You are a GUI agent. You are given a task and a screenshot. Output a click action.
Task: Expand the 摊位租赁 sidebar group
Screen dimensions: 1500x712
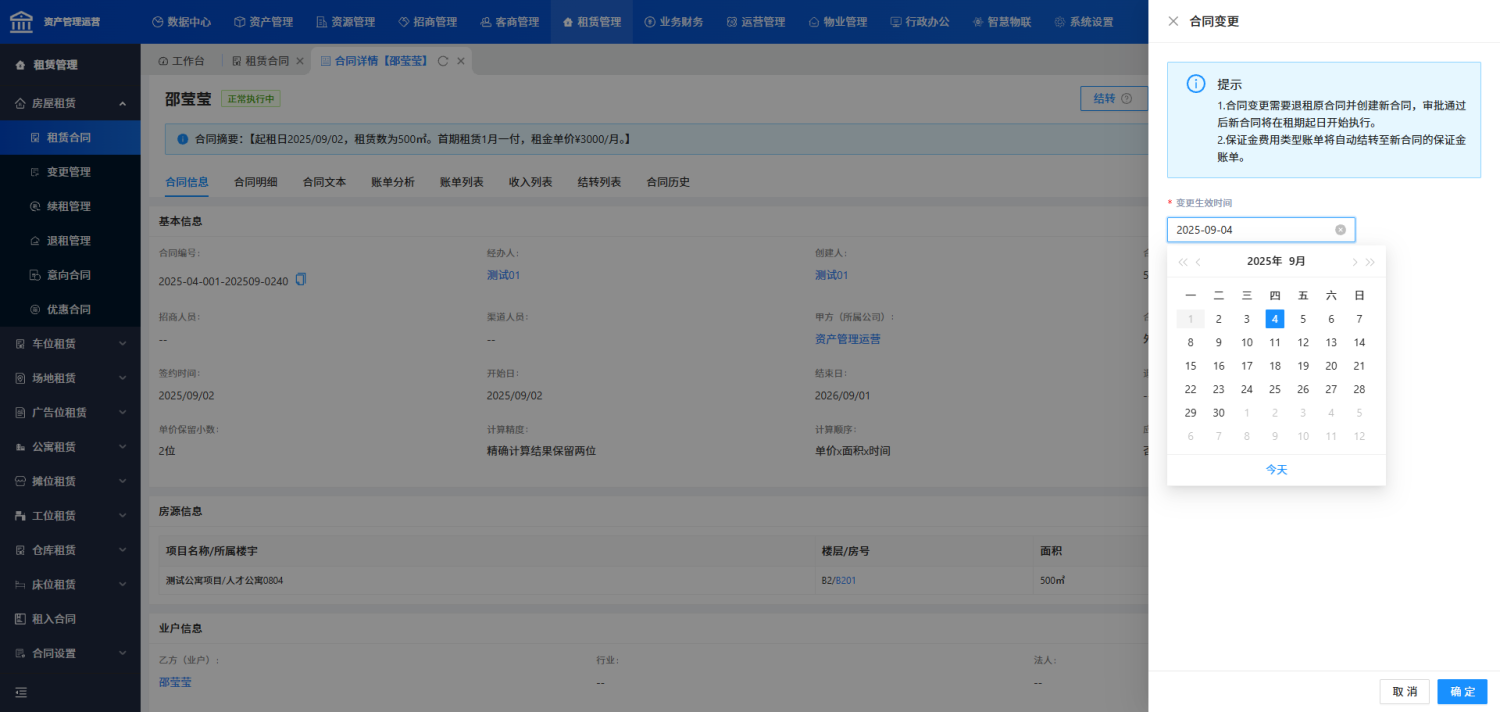(70, 481)
